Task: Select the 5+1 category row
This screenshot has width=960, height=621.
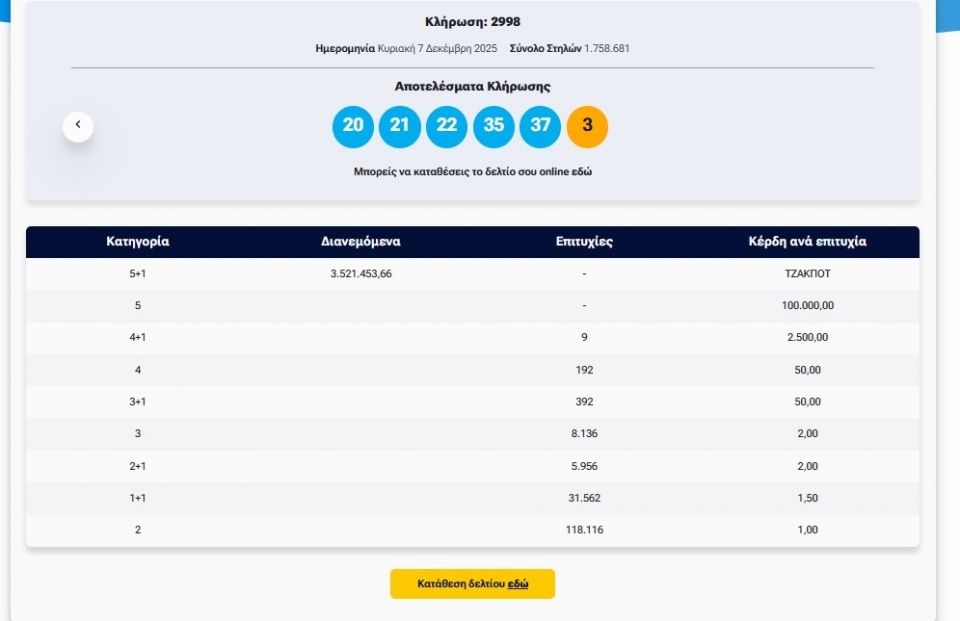Action: tap(138, 273)
